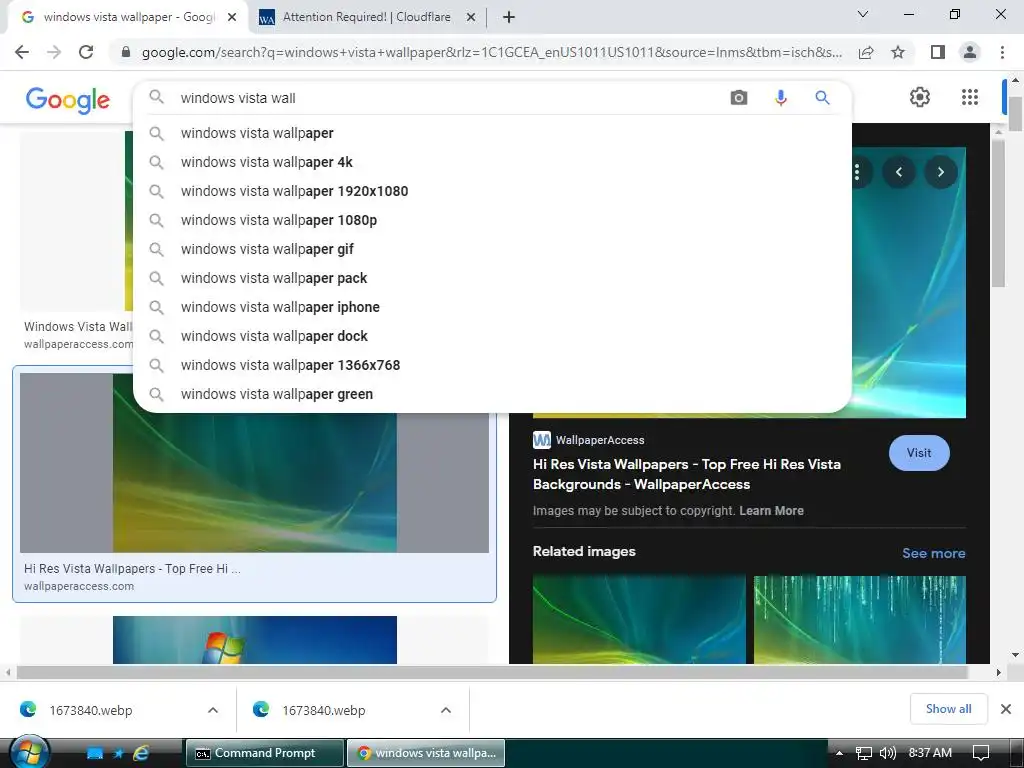The image size is (1024, 768).
Task: See more related images
Action: 933,553
